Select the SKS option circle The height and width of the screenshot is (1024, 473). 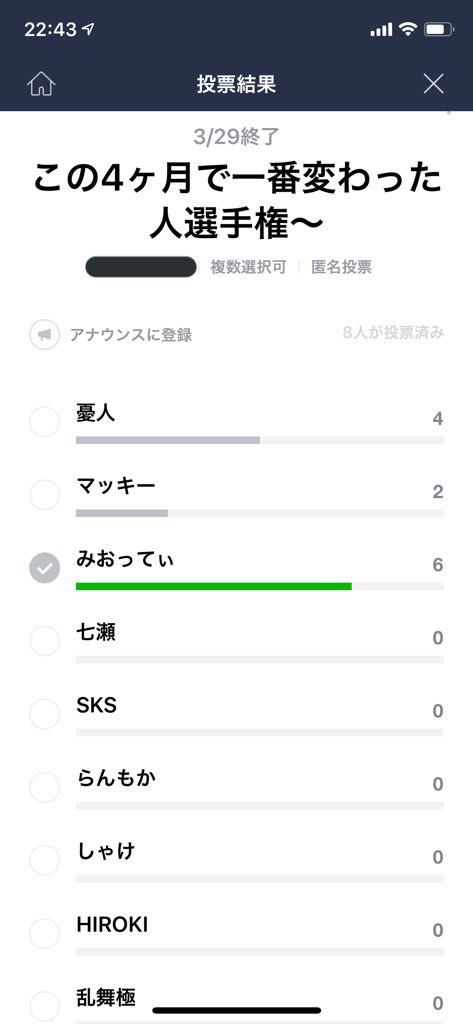pos(44,714)
